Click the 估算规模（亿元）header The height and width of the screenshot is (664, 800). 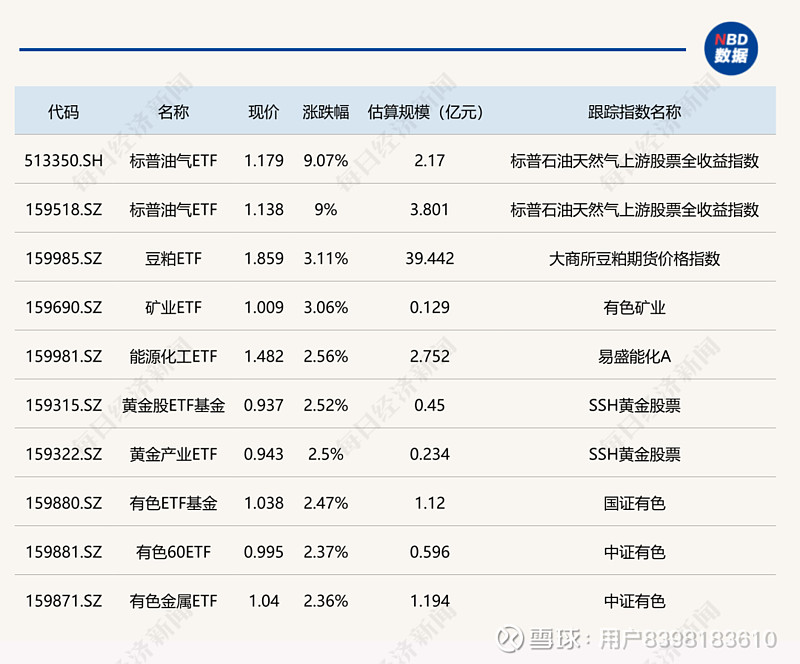coord(425,112)
